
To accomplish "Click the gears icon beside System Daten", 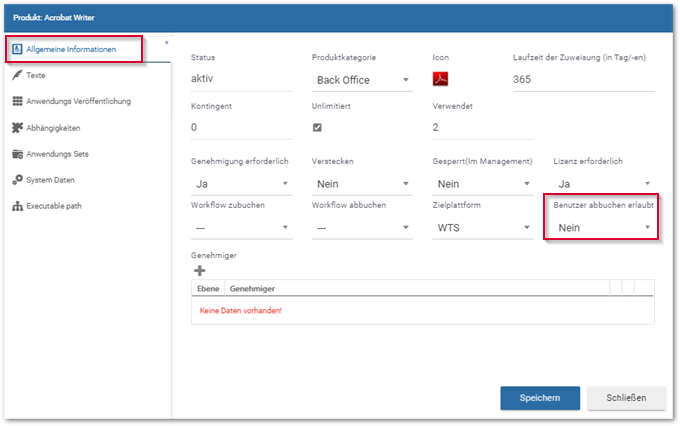I will [17, 180].
